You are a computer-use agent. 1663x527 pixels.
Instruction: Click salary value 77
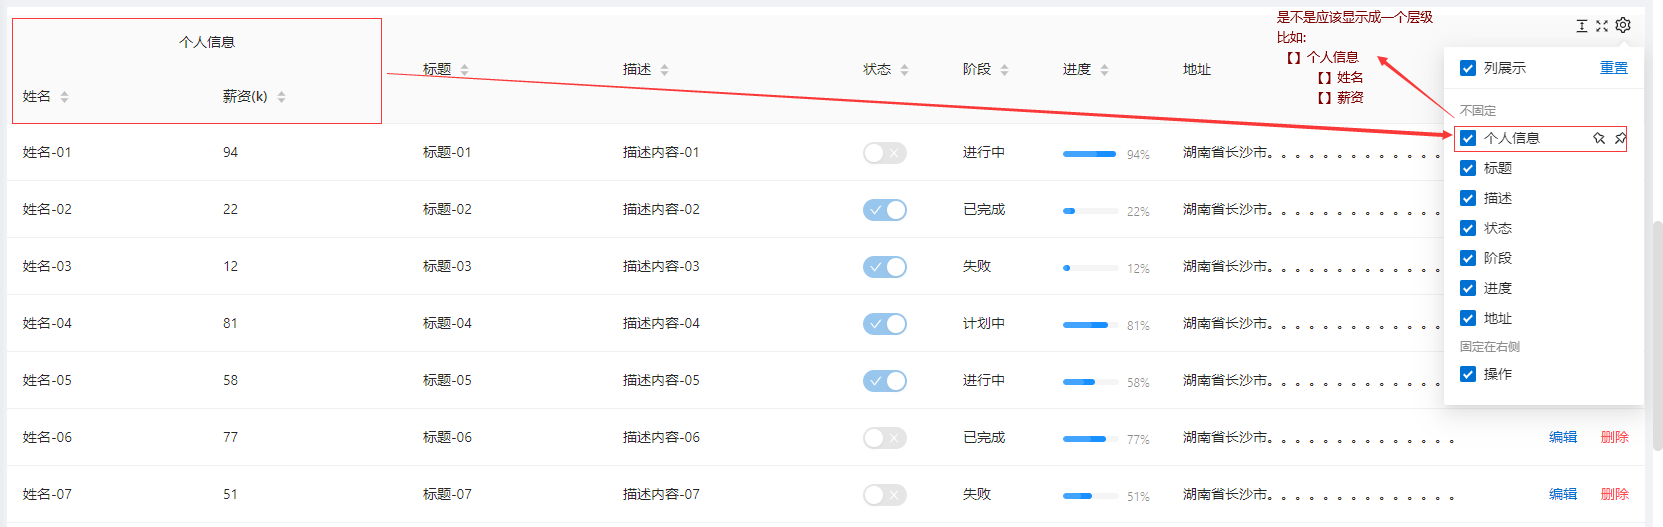[x=230, y=437]
